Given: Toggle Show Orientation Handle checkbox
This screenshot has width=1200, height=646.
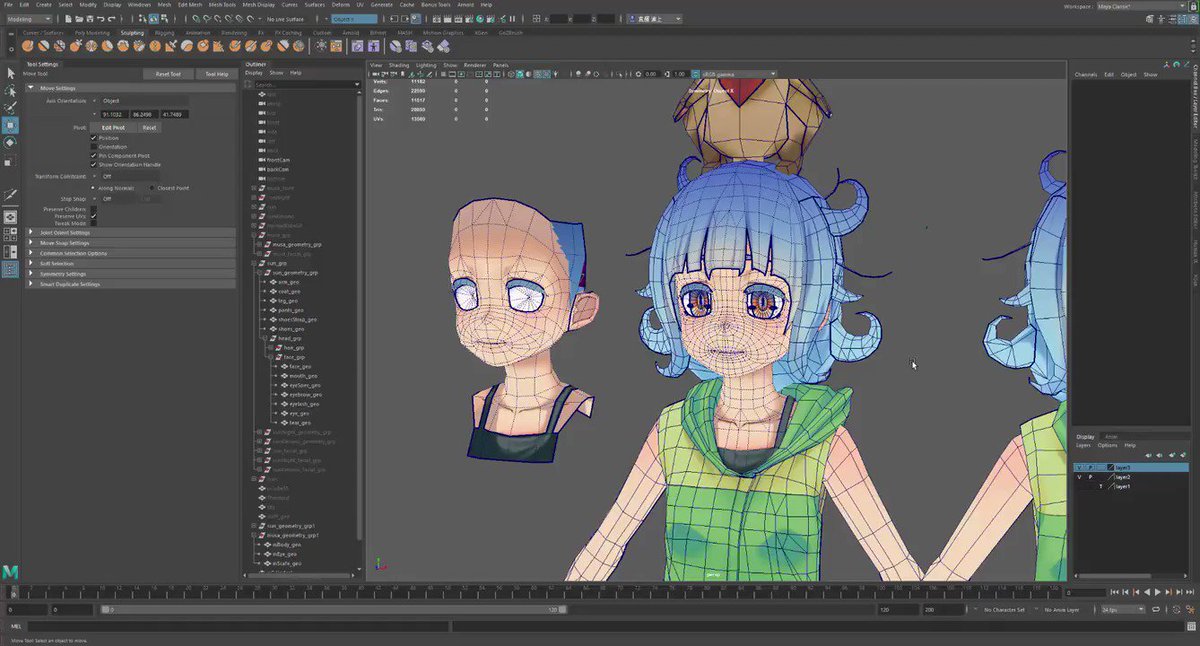Looking at the screenshot, I should point(94,165).
